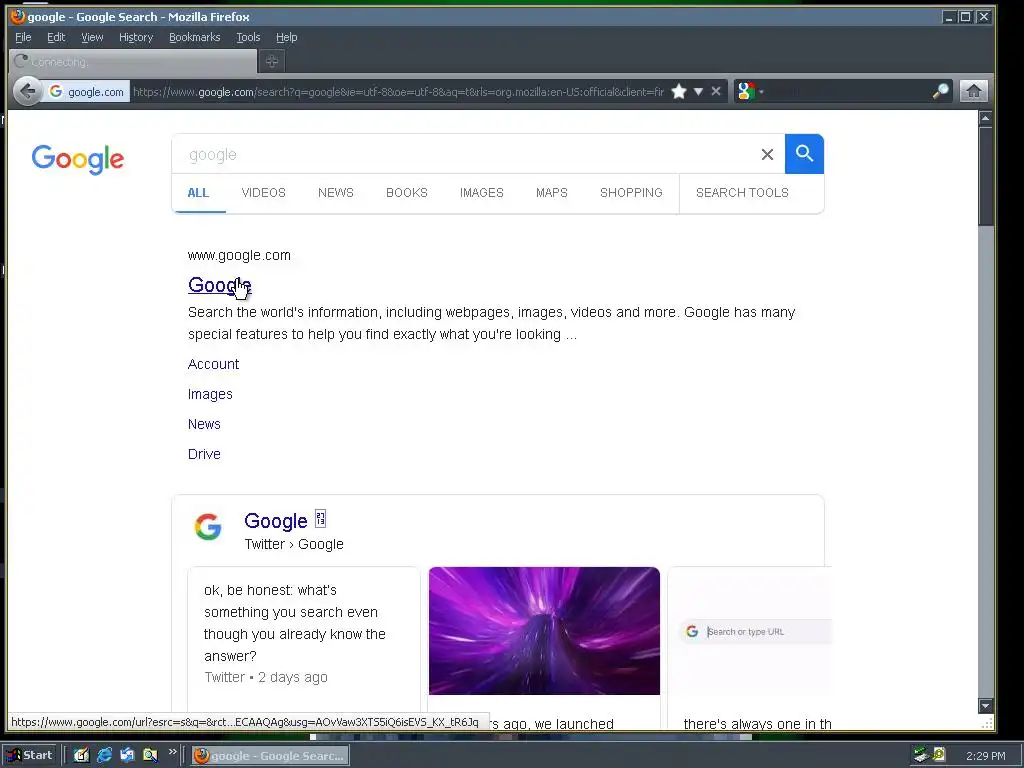
Task: Switch to IMAGES results tab
Action: pyautogui.click(x=482, y=193)
